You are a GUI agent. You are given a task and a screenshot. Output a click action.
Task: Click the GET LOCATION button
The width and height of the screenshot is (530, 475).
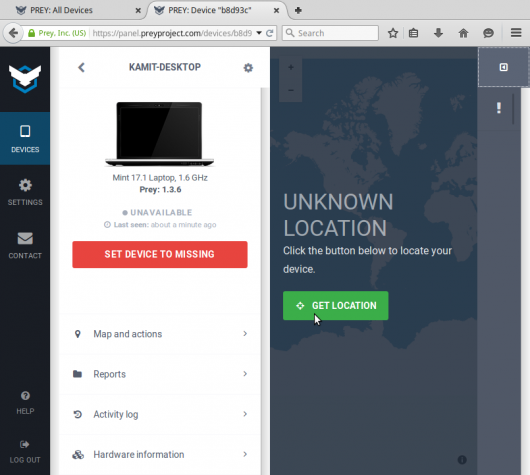336,306
